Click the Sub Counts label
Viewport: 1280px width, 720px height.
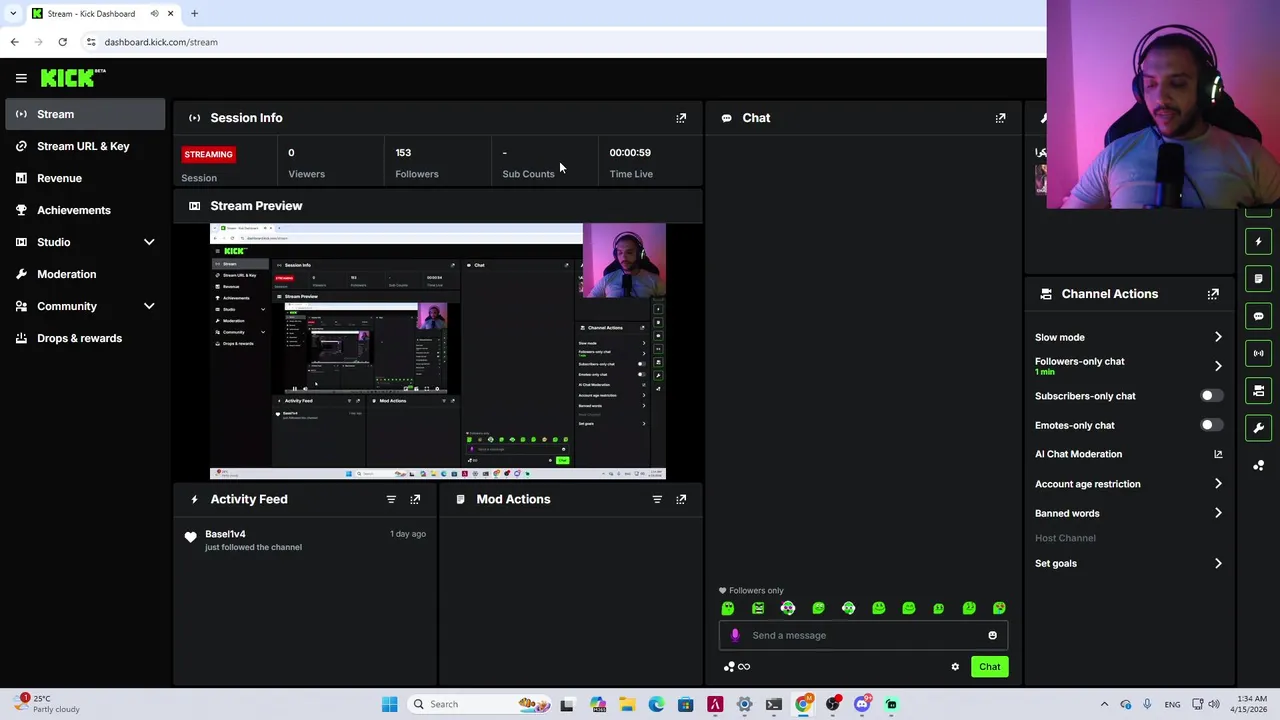click(528, 174)
